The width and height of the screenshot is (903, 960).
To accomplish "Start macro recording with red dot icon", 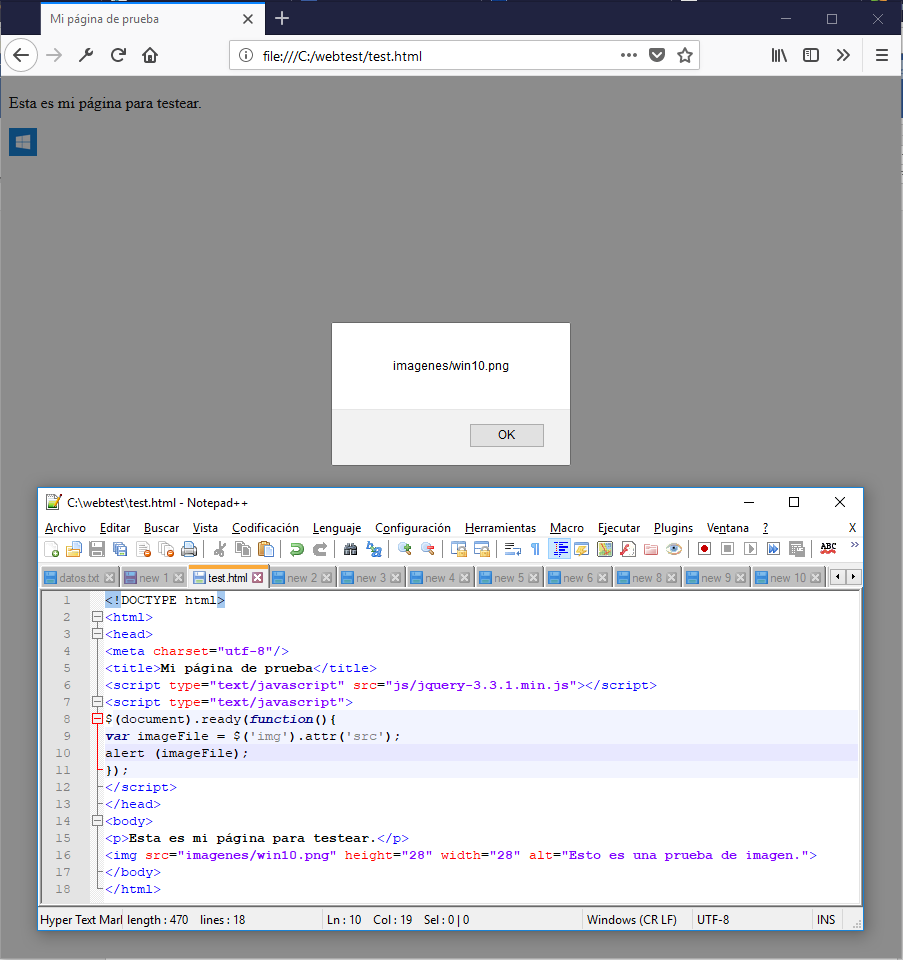I will pos(705,549).
